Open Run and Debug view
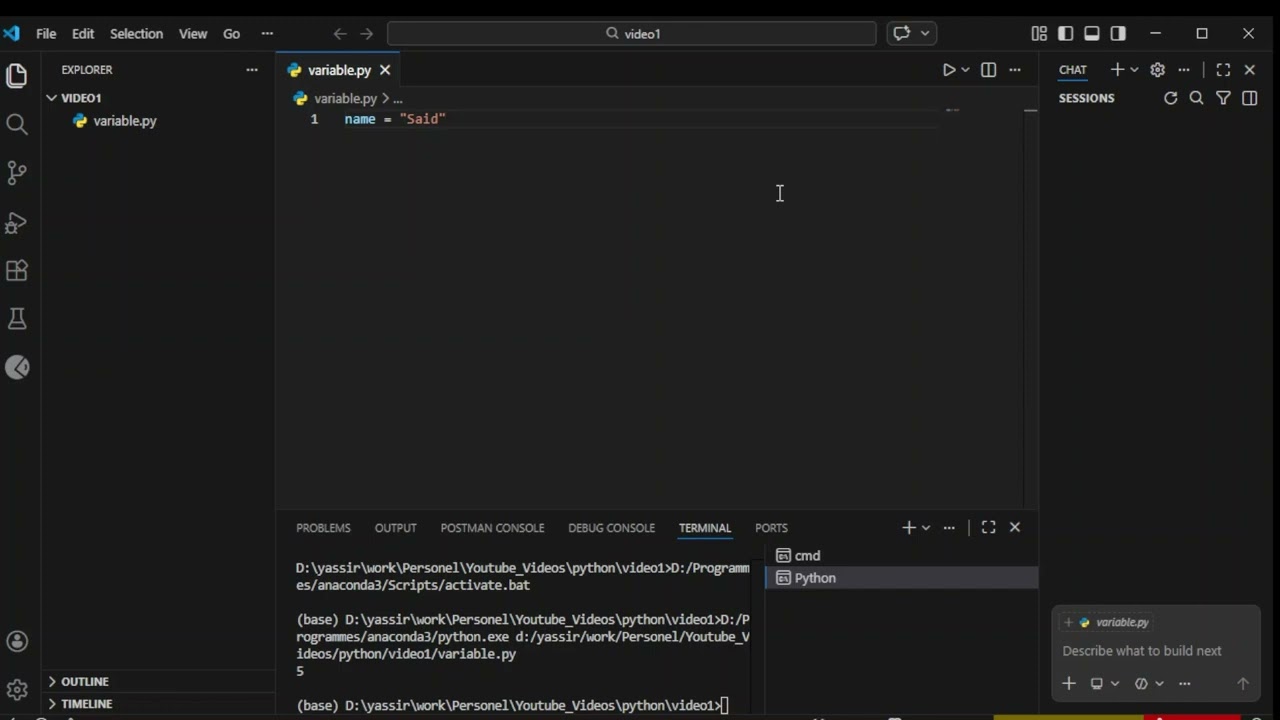1280x720 pixels. [x=17, y=222]
